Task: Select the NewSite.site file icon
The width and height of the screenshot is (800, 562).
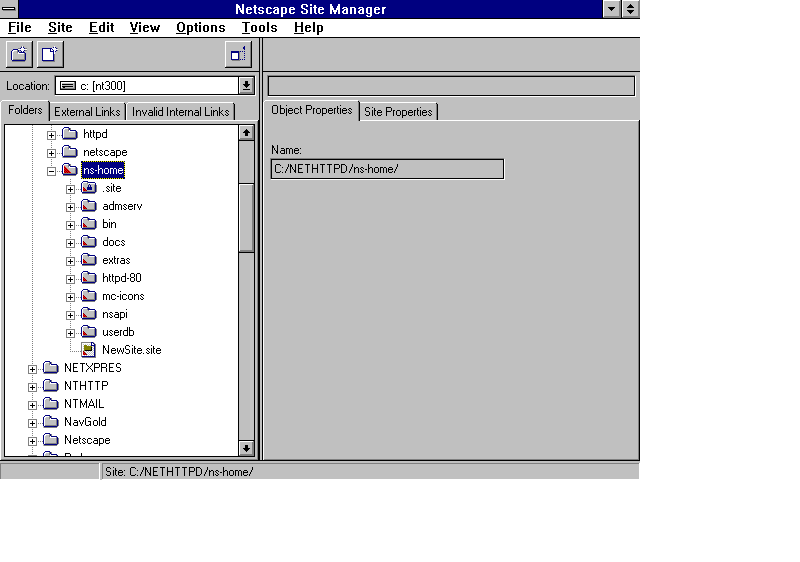Action: point(88,350)
